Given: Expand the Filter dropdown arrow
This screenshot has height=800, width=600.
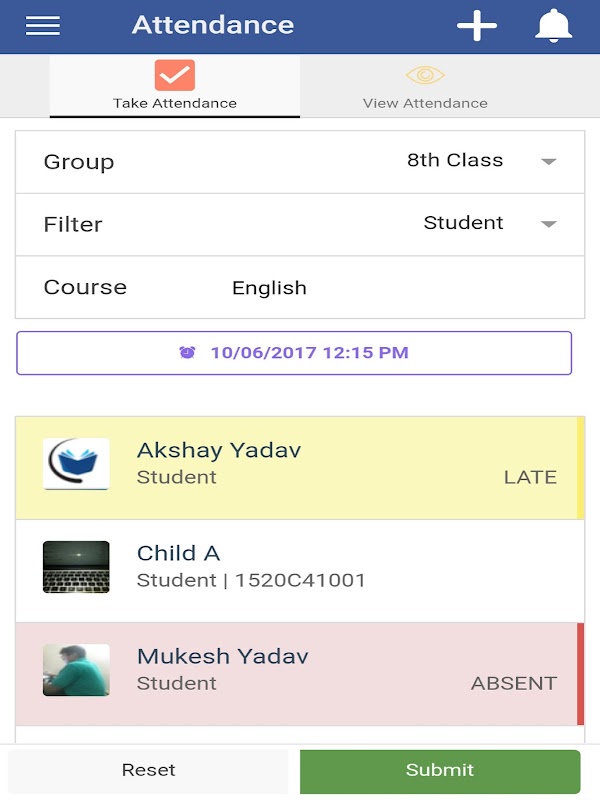Looking at the screenshot, I should tap(548, 225).
